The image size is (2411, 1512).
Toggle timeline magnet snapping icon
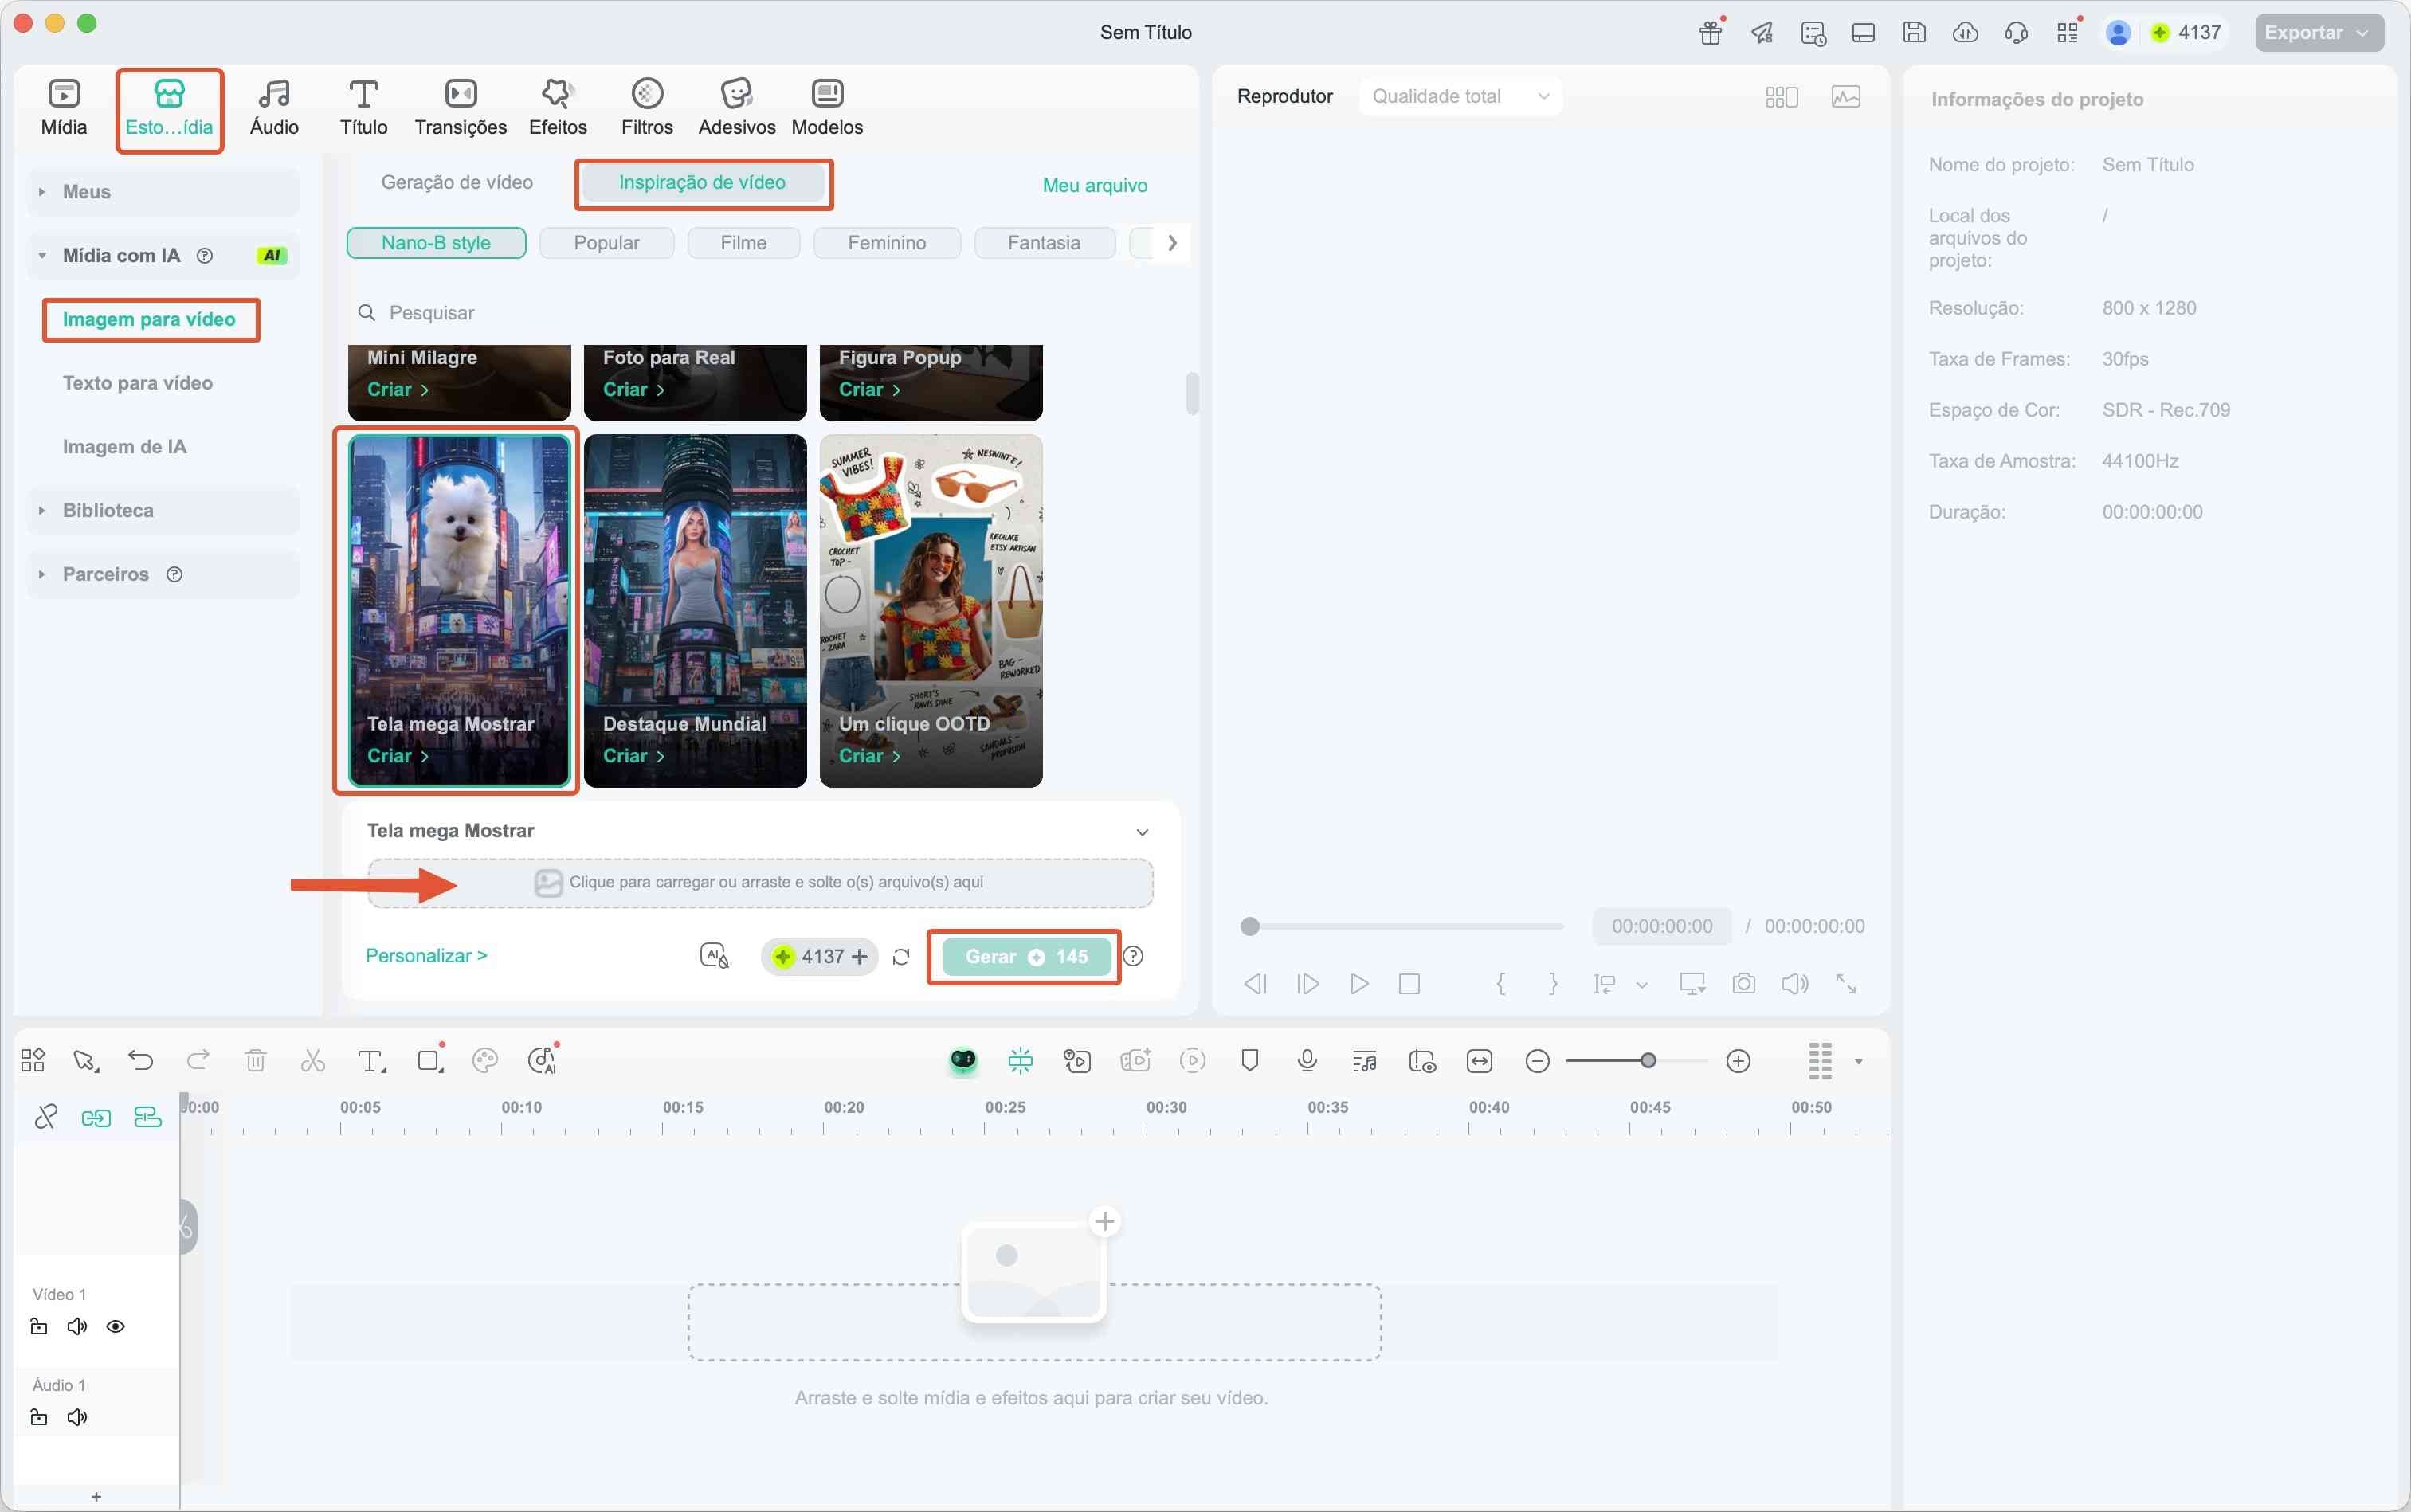(x=1020, y=1061)
